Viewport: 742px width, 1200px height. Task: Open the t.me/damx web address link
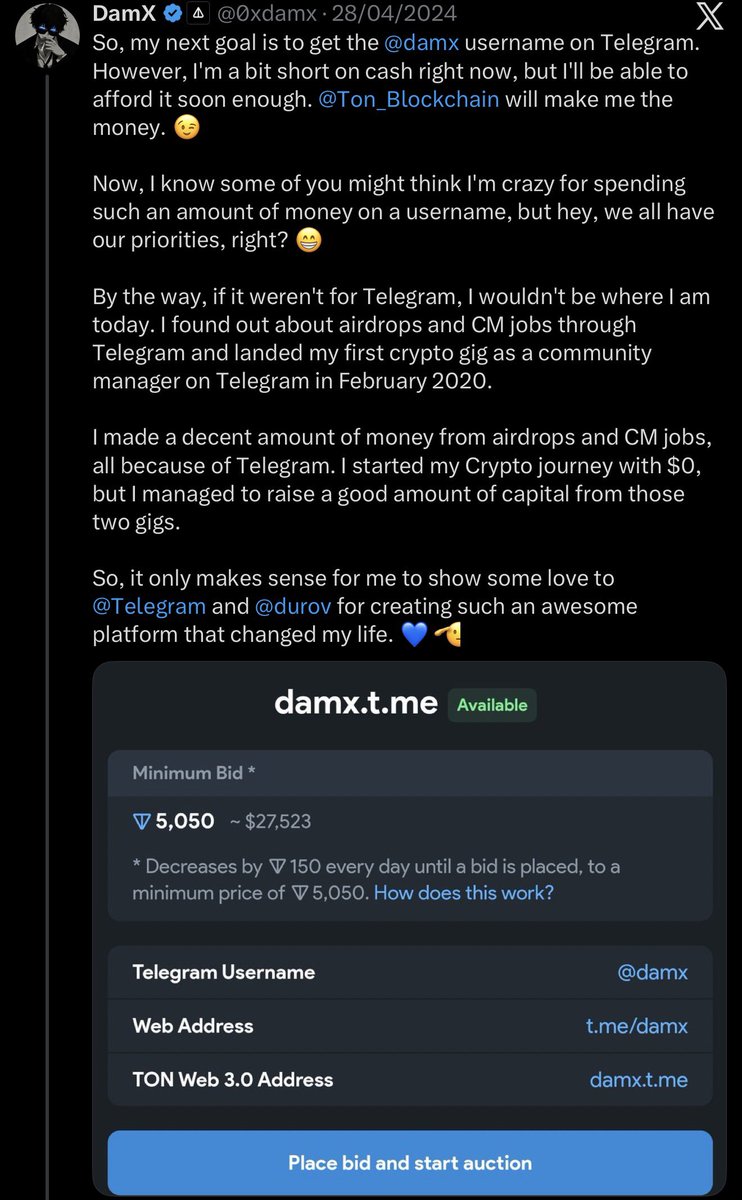[x=636, y=1026]
